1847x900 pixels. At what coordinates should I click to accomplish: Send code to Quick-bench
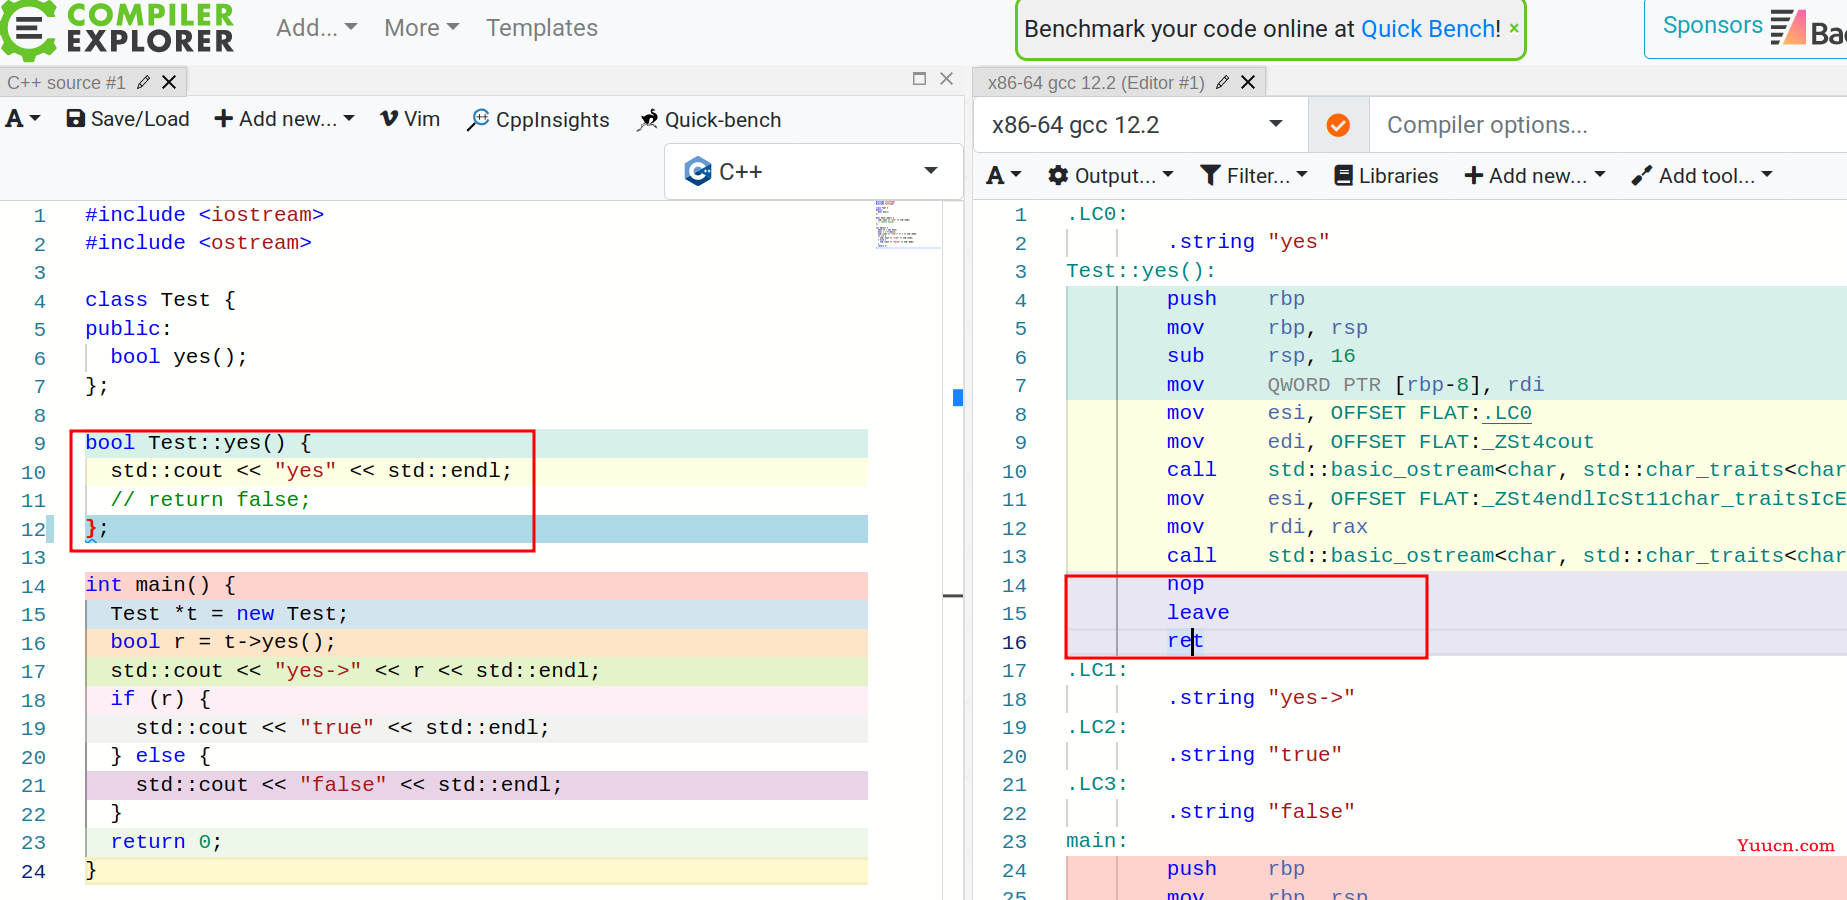point(709,120)
